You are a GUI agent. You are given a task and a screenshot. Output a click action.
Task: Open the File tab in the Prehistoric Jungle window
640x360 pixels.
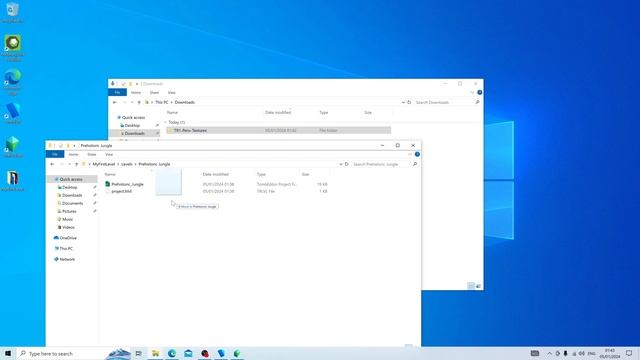coord(55,154)
